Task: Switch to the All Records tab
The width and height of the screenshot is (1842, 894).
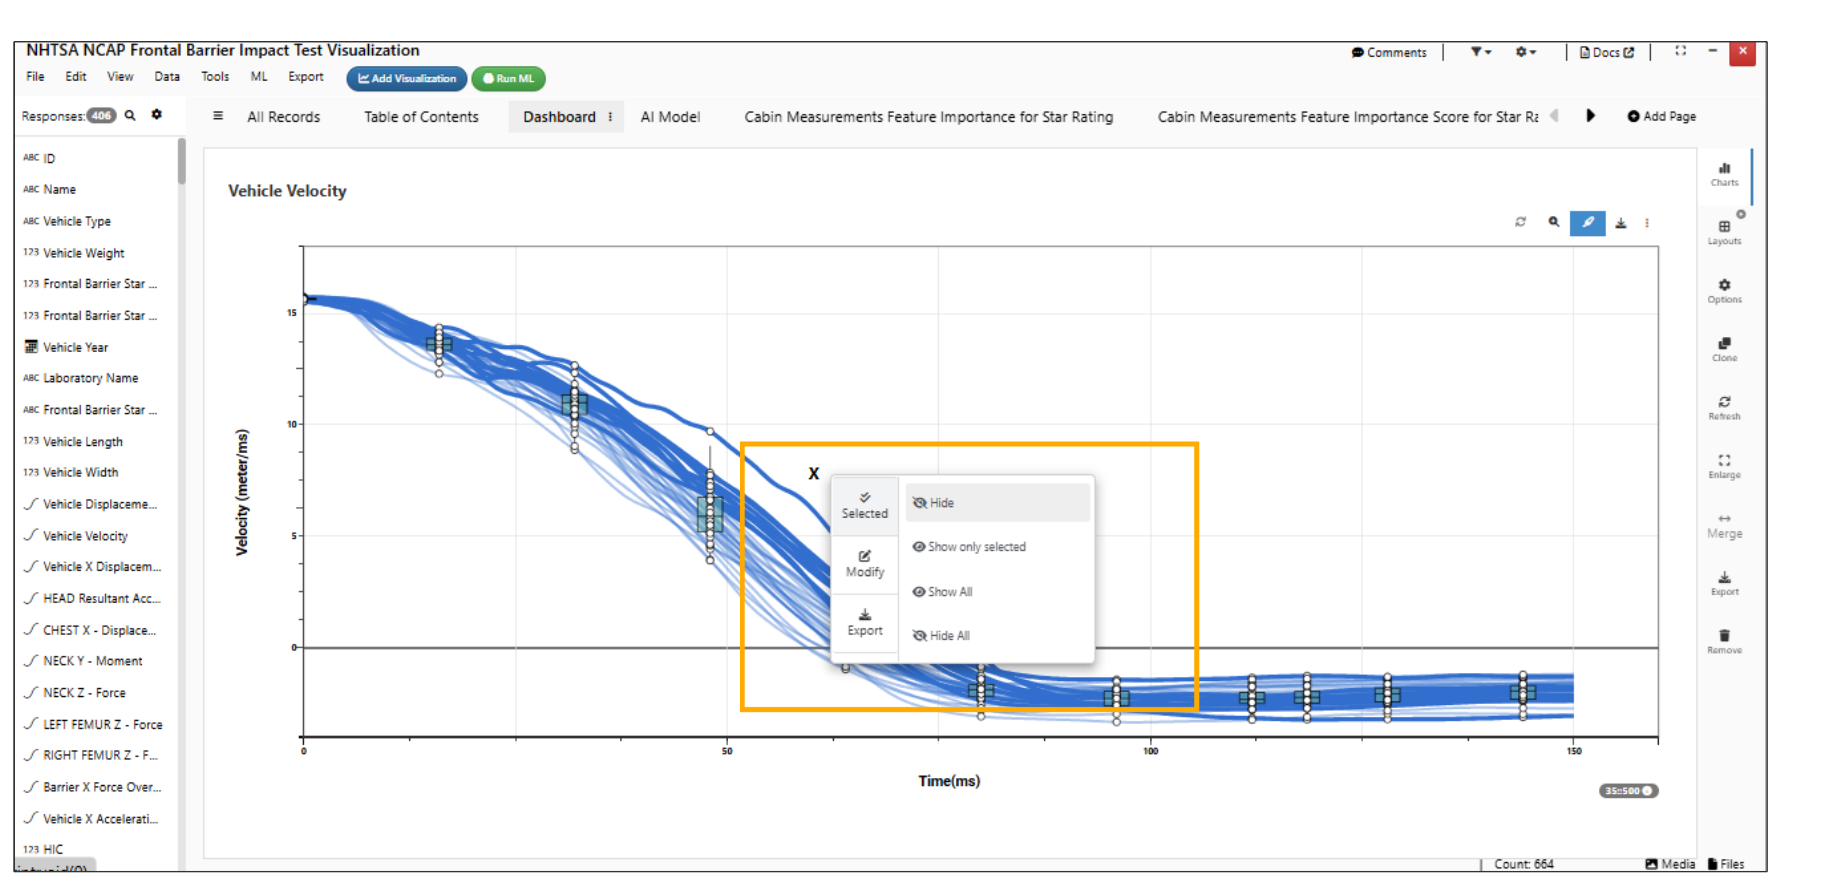Action: pos(284,117)
